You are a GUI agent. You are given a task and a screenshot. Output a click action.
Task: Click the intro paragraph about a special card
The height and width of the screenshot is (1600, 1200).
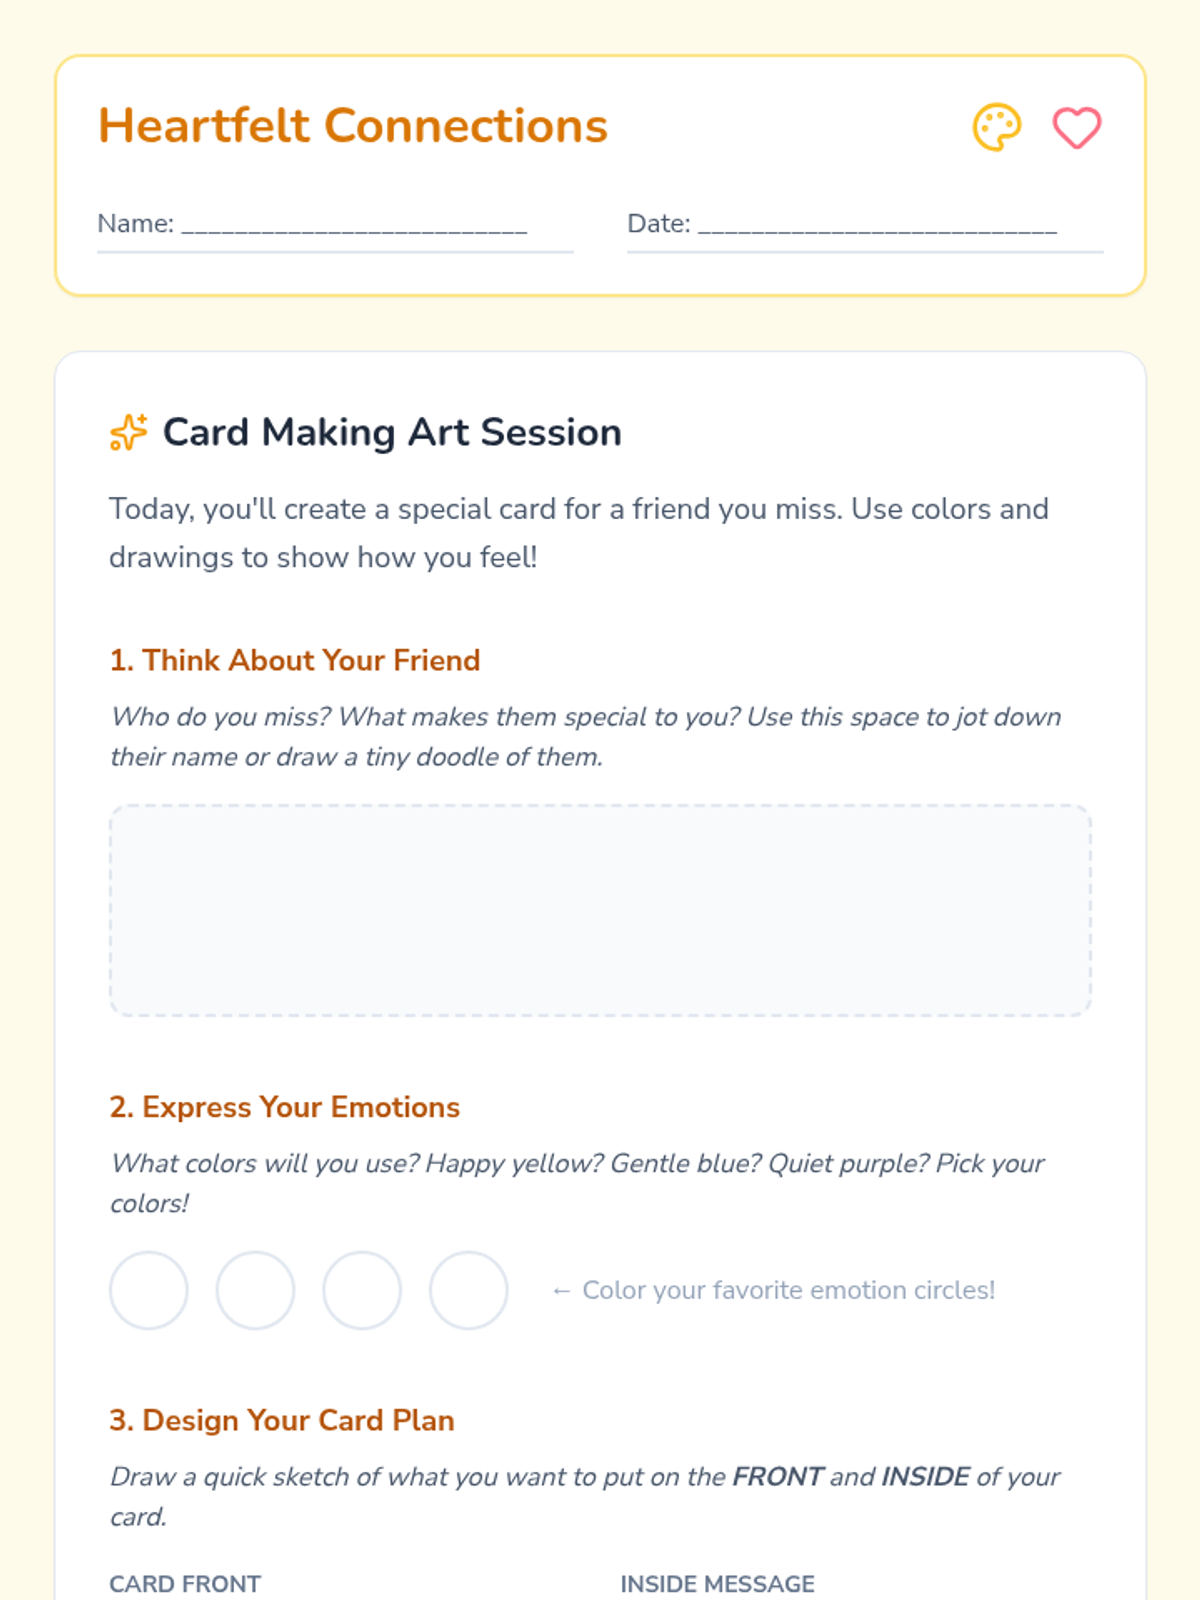579,533
